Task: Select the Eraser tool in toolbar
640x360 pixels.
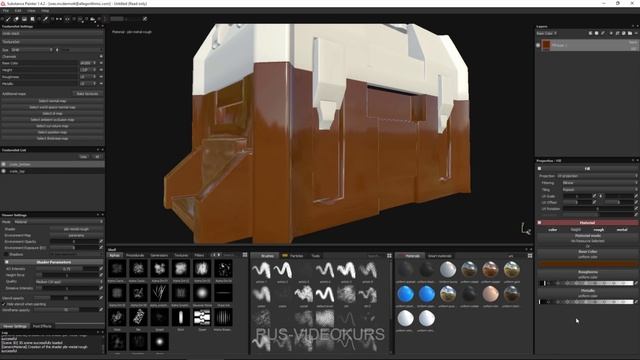Action: (x=16, y=19)
